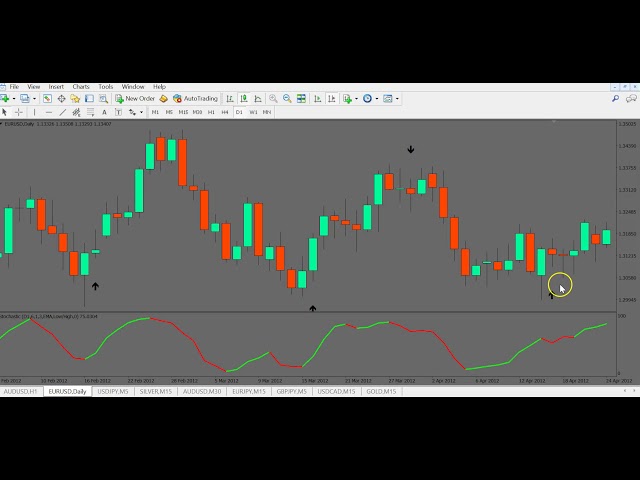Open the Insert menu
The image size is (640, 480).
56,87
